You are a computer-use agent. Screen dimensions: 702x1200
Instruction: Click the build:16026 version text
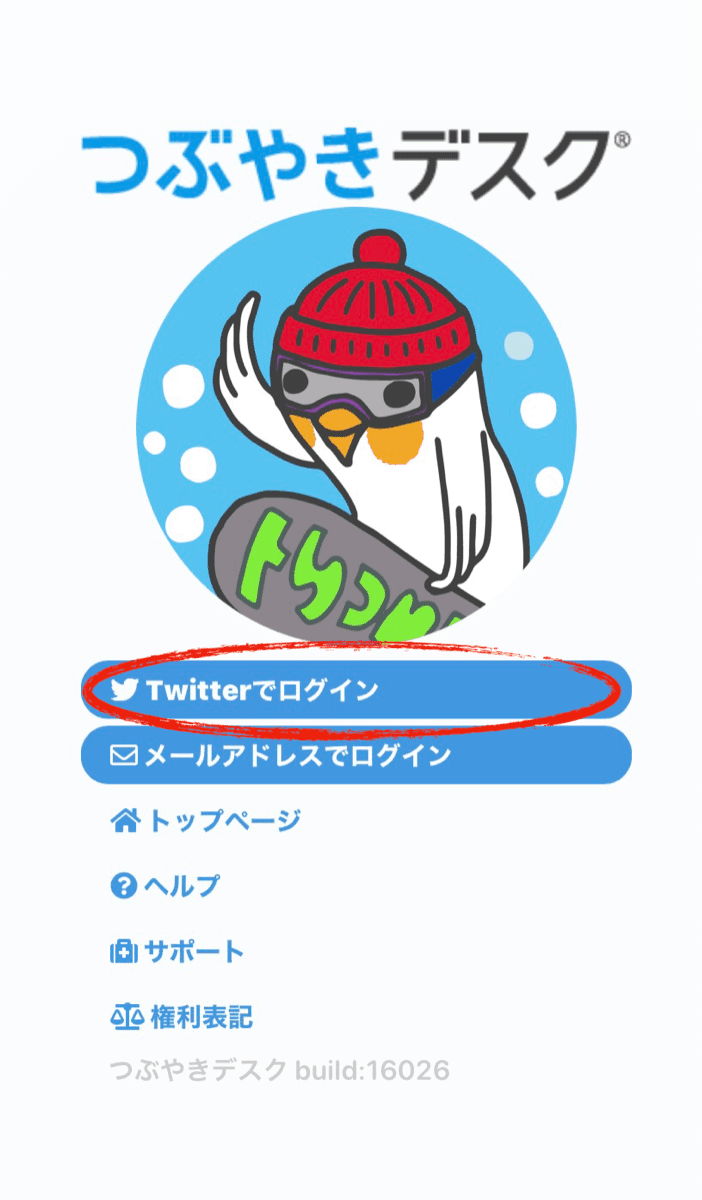(372, 1071)
